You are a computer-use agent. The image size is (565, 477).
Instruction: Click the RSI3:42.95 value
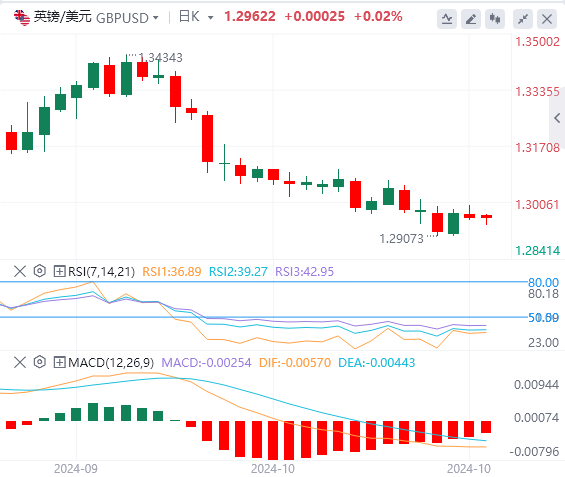click(x=304, y=272)
